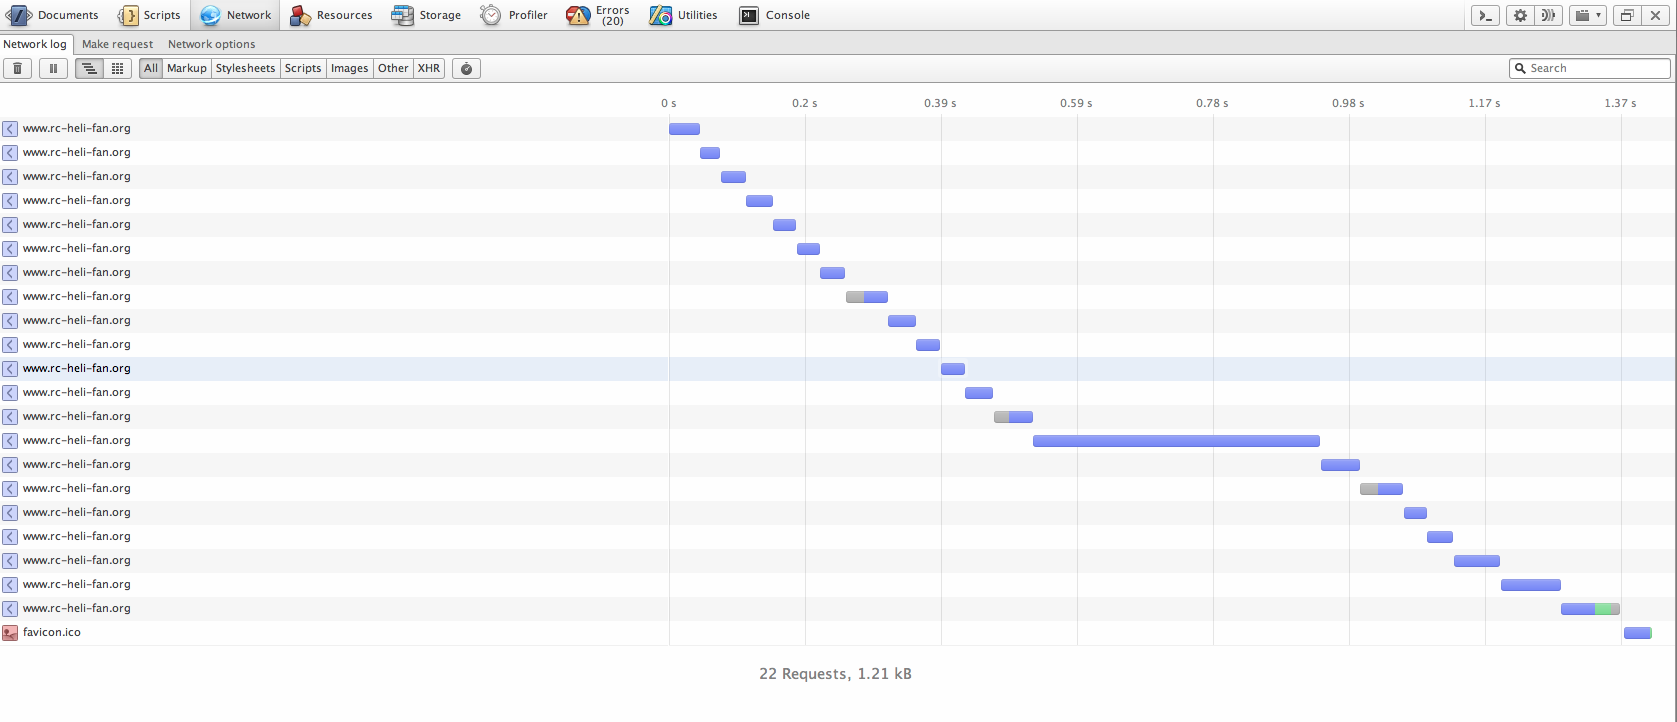
Task: Filter requests by All types
Action: (x=151, y=68)
